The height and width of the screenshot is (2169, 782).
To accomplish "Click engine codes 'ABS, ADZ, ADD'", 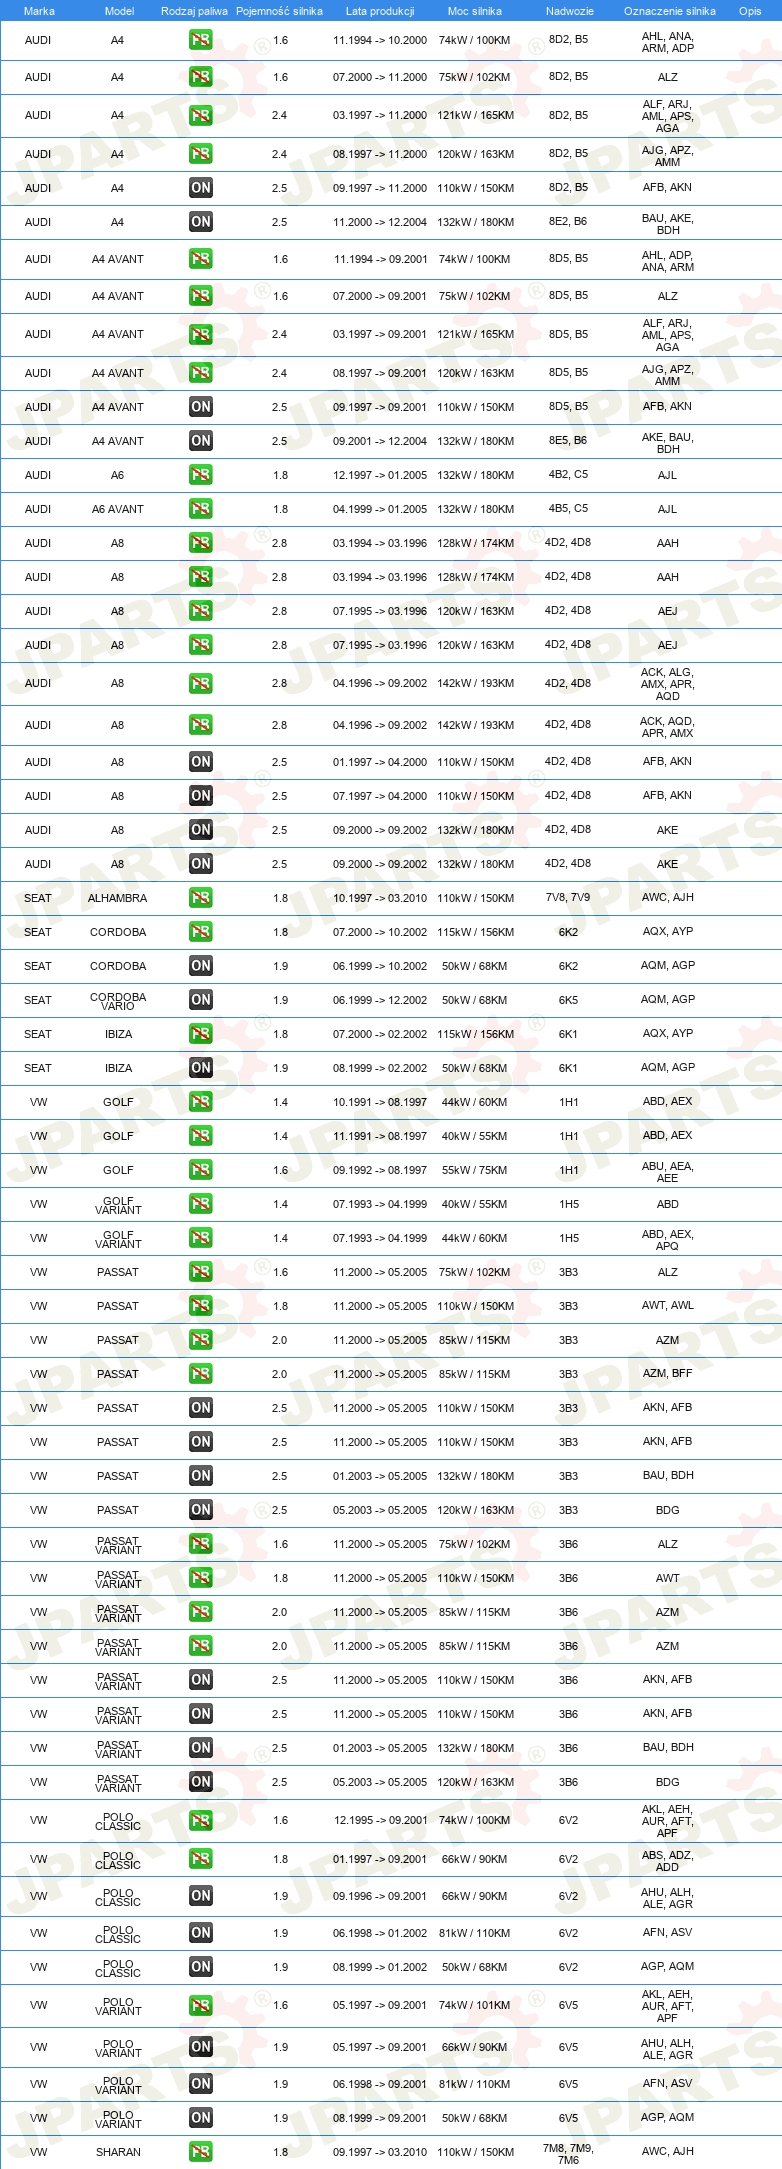I will pos(667,1861).
